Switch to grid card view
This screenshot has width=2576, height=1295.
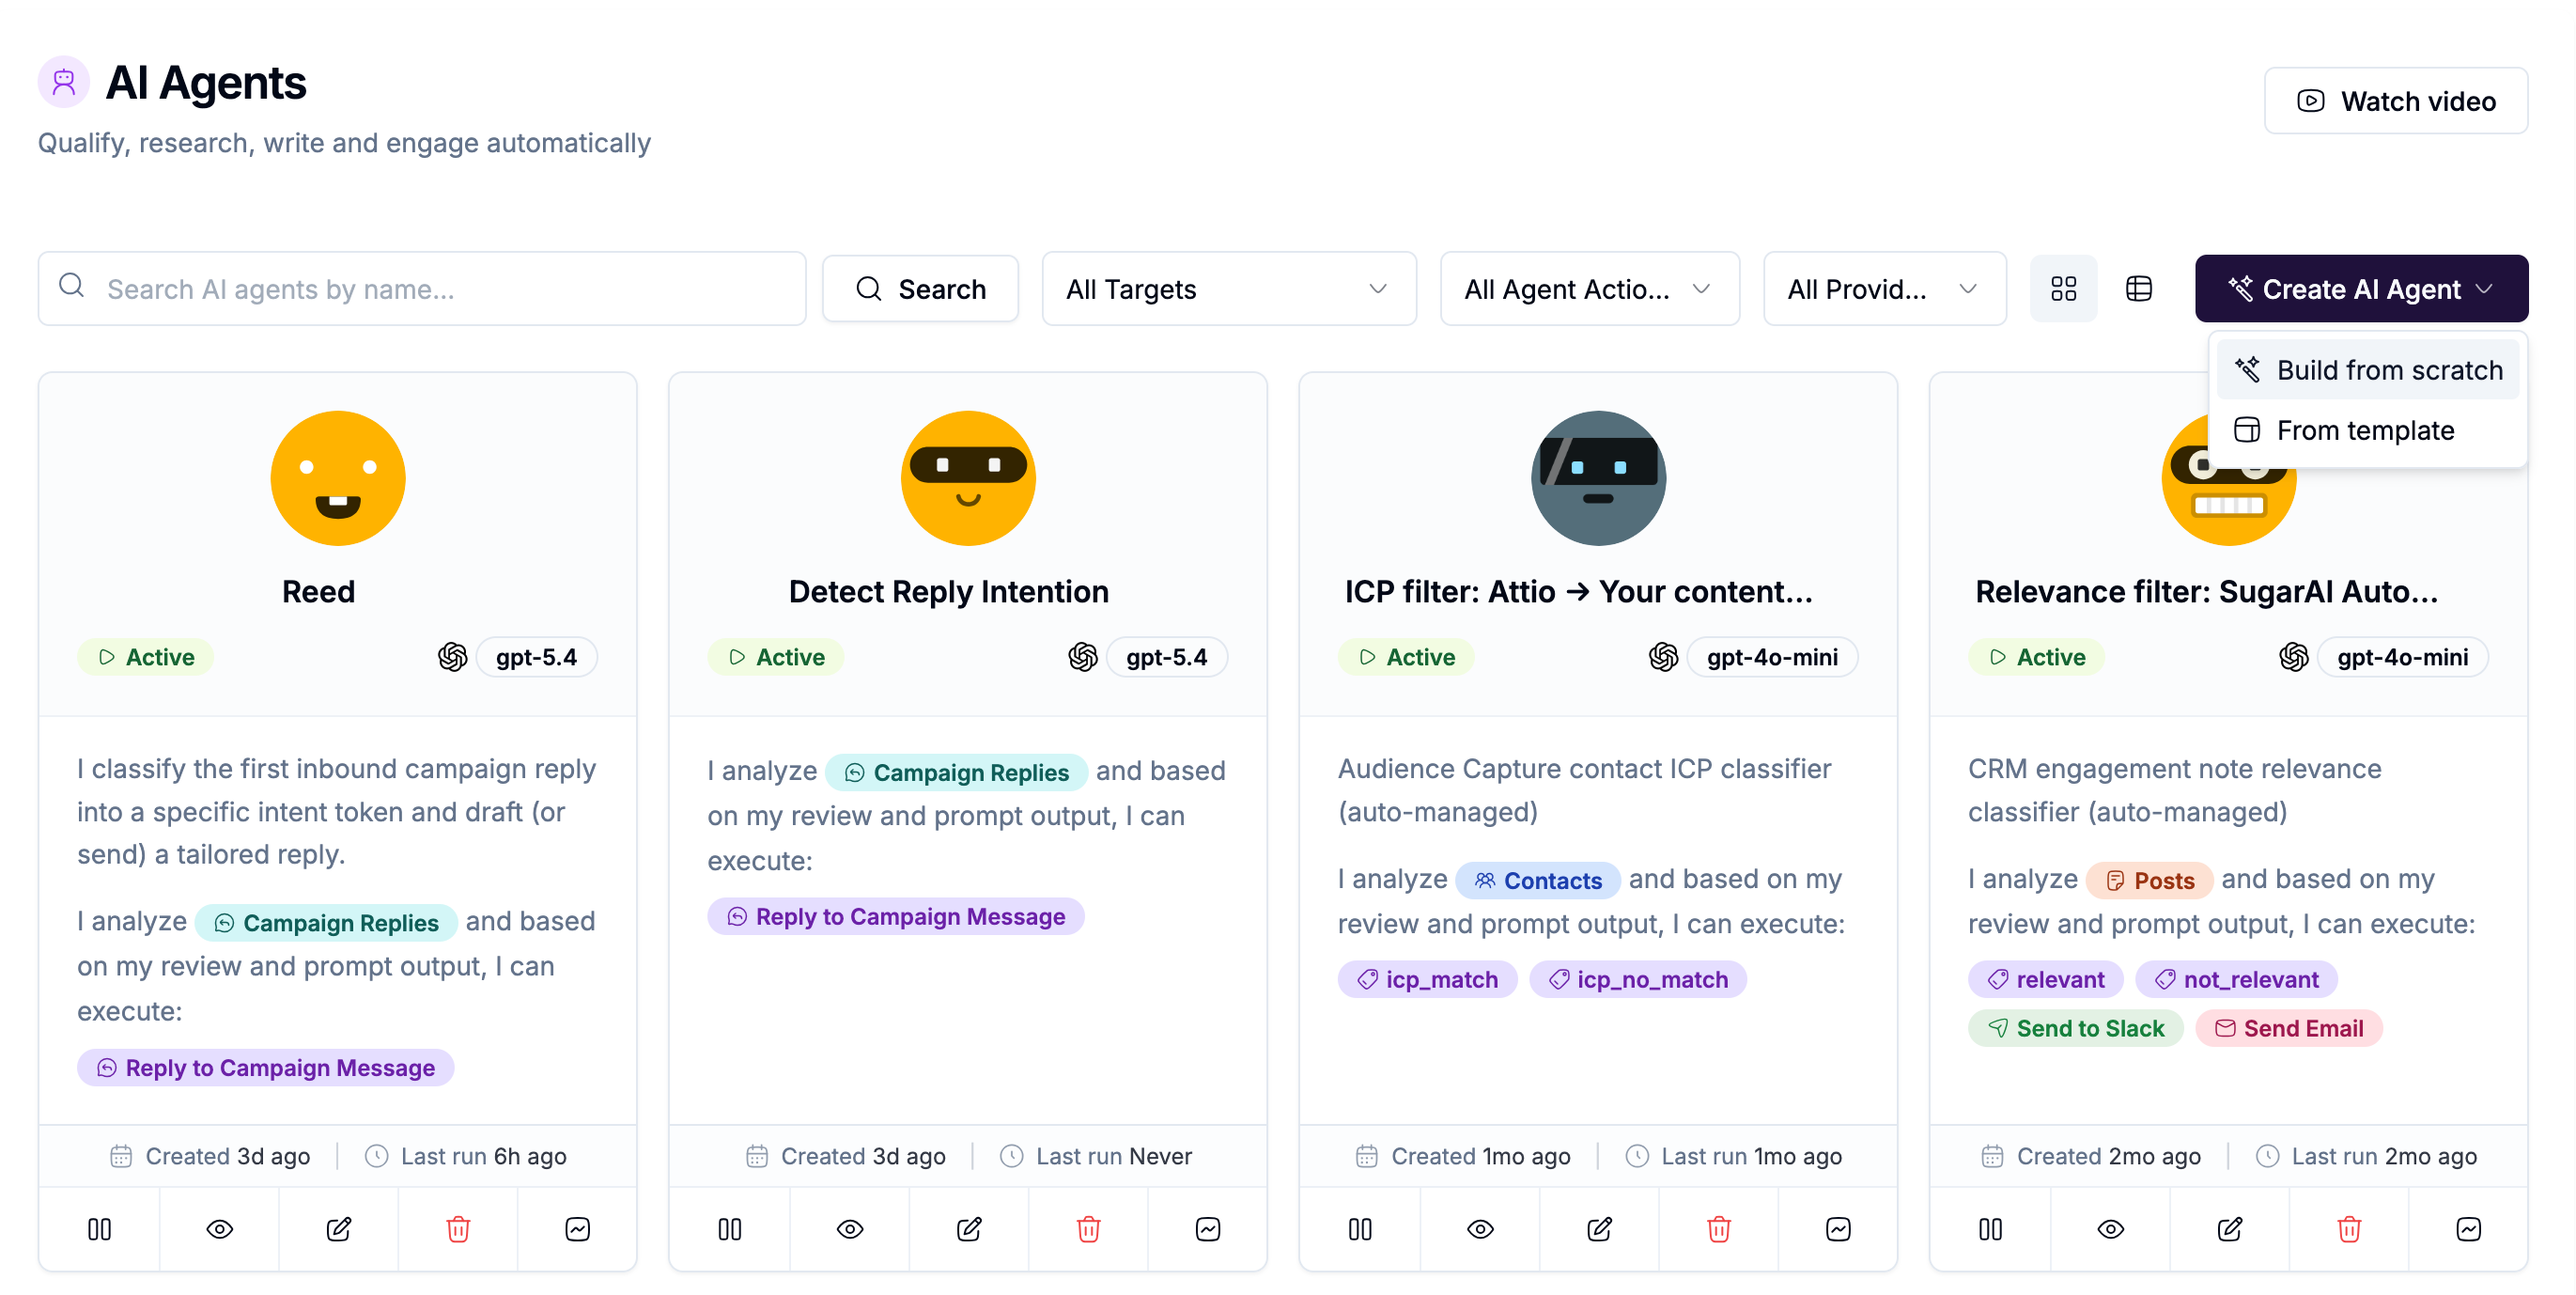coord(2063,289)
